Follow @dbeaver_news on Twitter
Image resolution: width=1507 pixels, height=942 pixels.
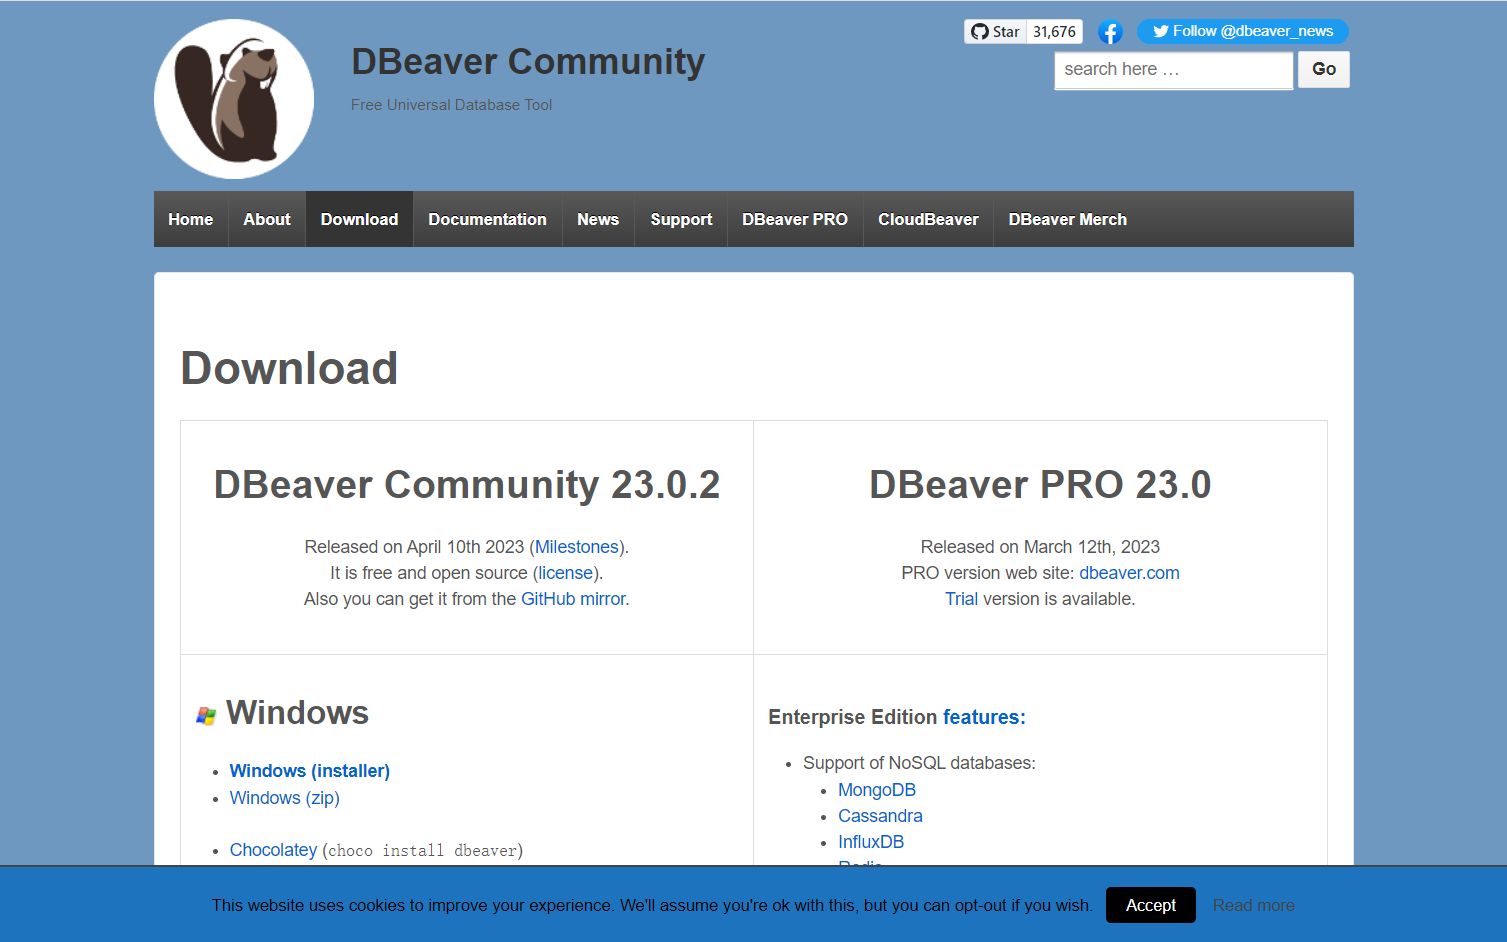(1242, 32)
